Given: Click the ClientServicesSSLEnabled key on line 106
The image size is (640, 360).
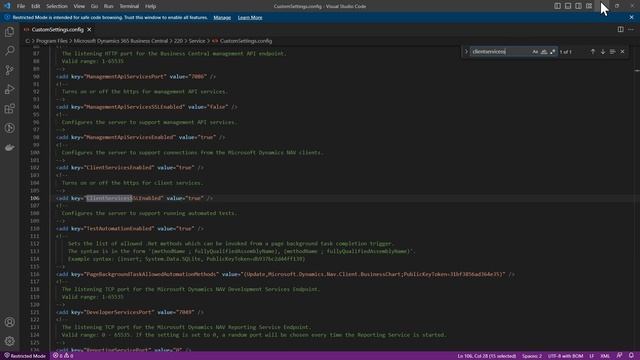Looking at the screenshot, I should coord(124,198).
